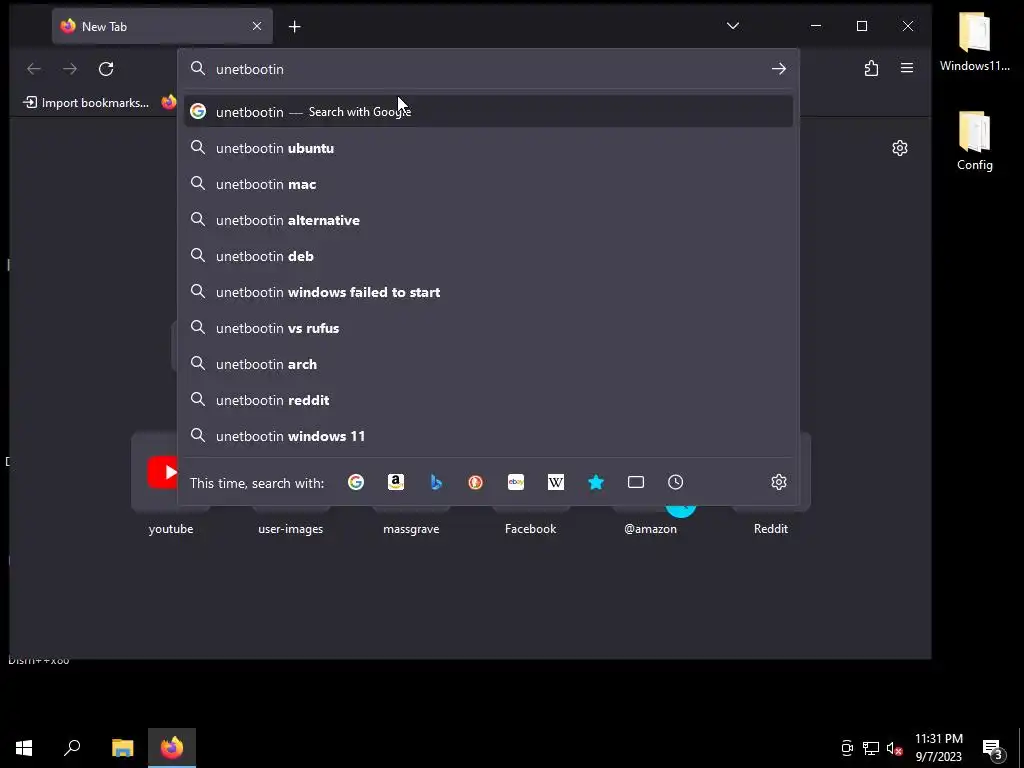Reload the current page

tap(106, 69)
